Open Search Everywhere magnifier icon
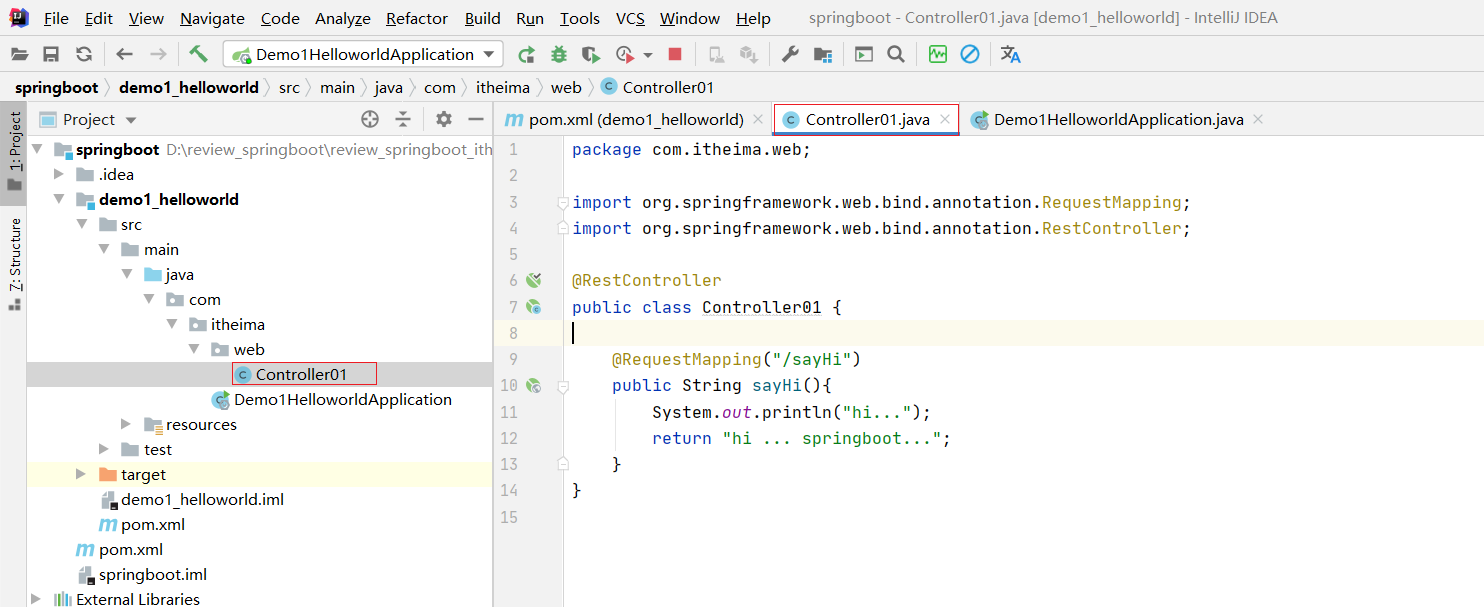Screen dimensions: 1484x607 tap(896, 54)
